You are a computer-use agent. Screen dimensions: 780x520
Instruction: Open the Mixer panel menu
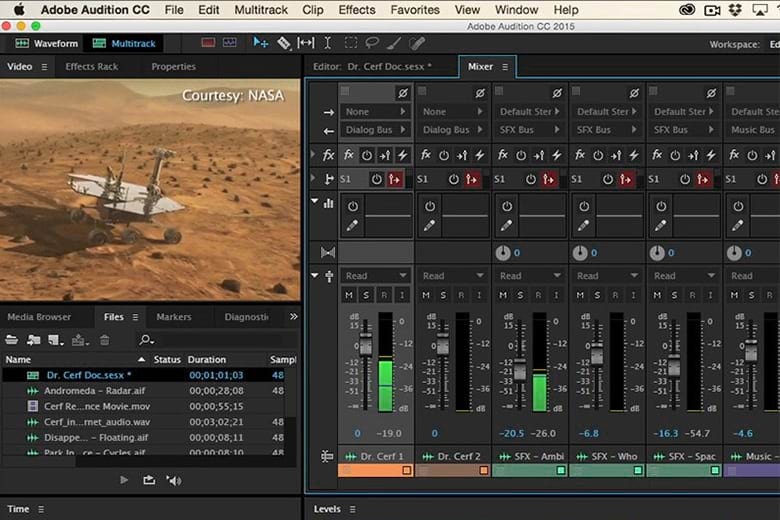tap(505, 67)
